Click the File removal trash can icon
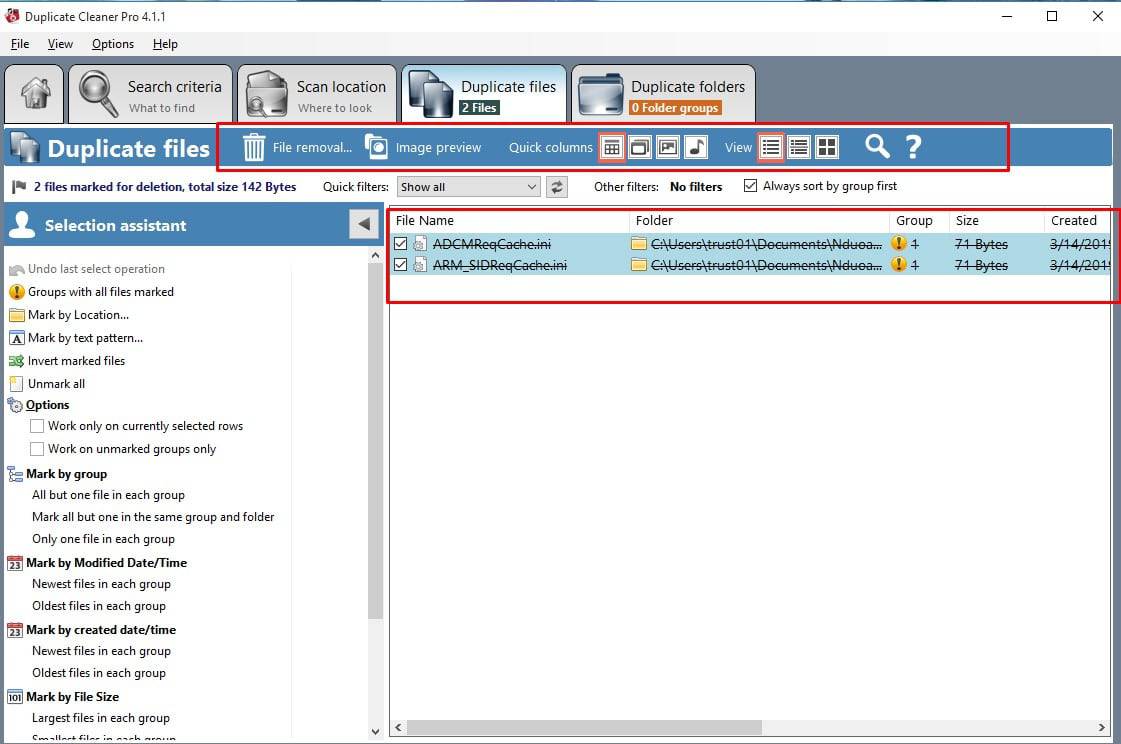Viewport: 1121px width, 744px height. click(255, 147)
